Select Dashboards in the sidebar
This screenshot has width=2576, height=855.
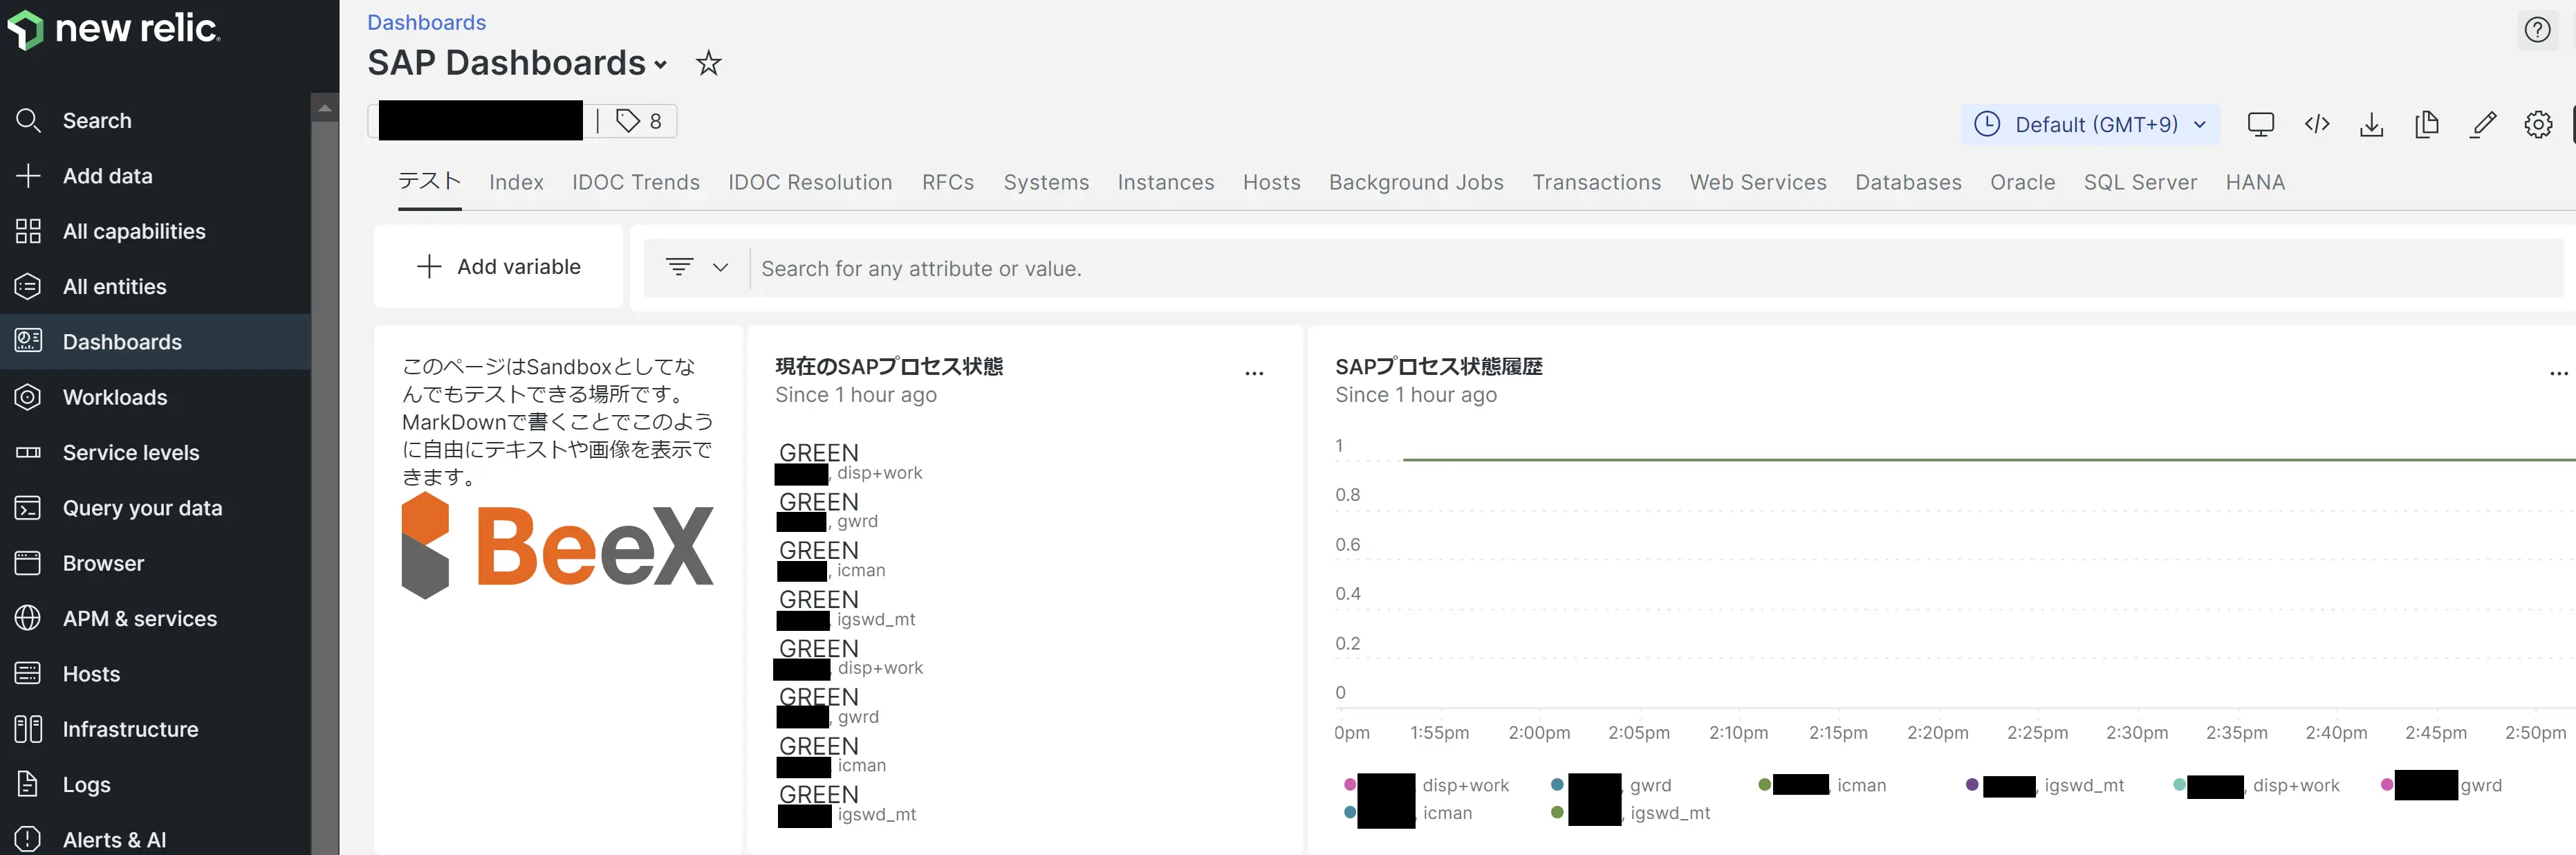(x=155, y=342)
